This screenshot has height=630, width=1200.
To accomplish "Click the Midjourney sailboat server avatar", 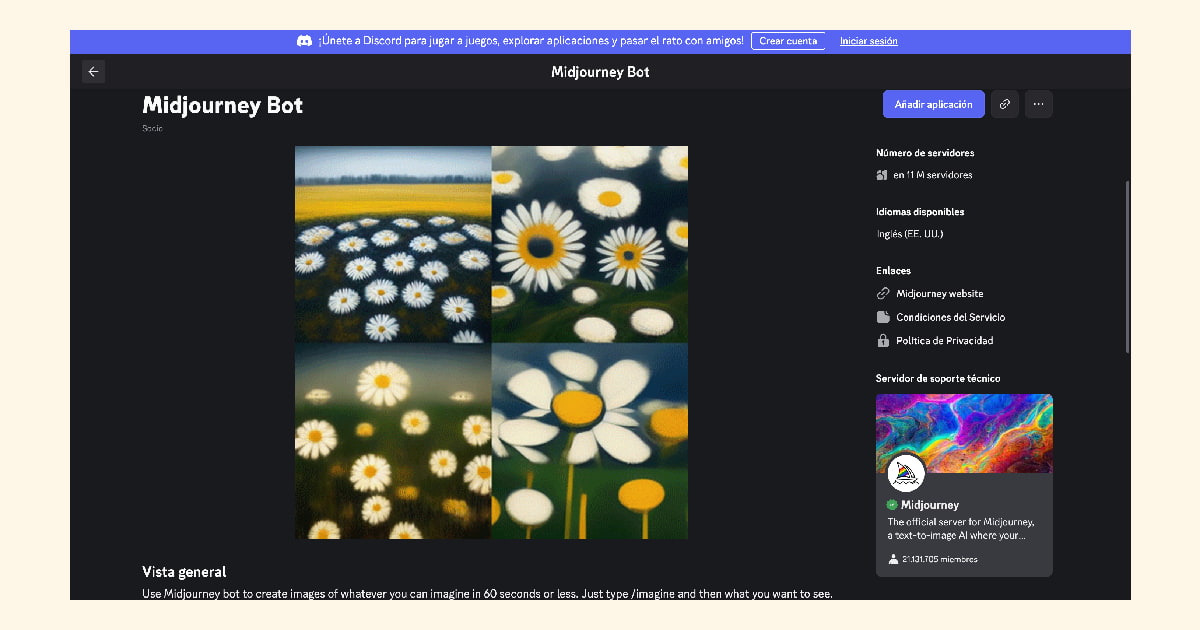I will (906, 472).
